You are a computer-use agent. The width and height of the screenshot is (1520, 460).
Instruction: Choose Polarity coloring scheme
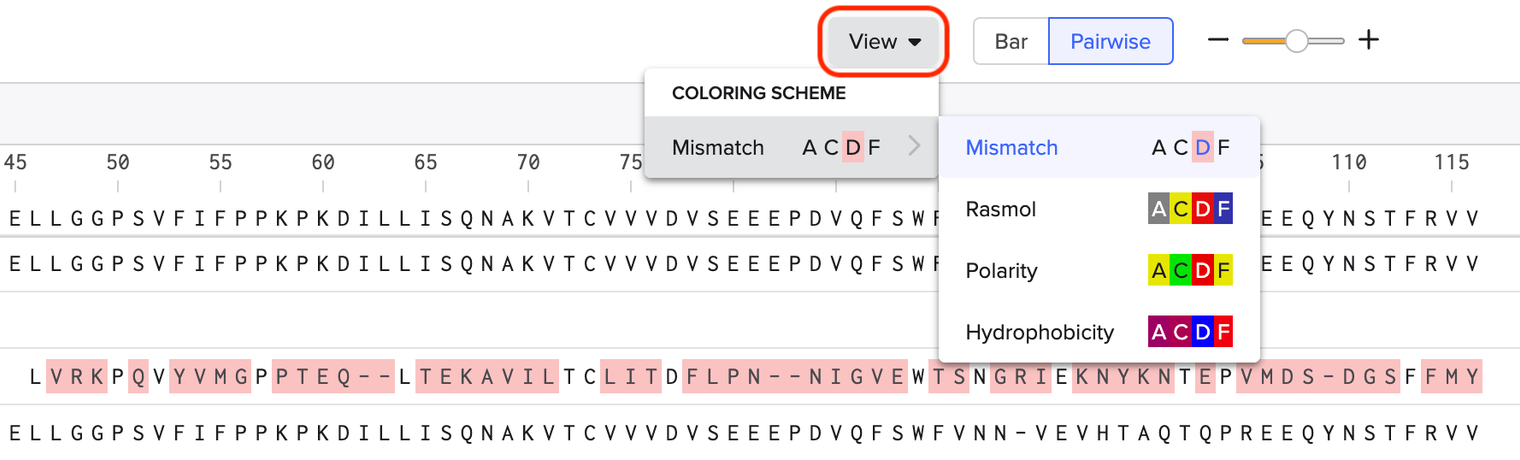1002,271
